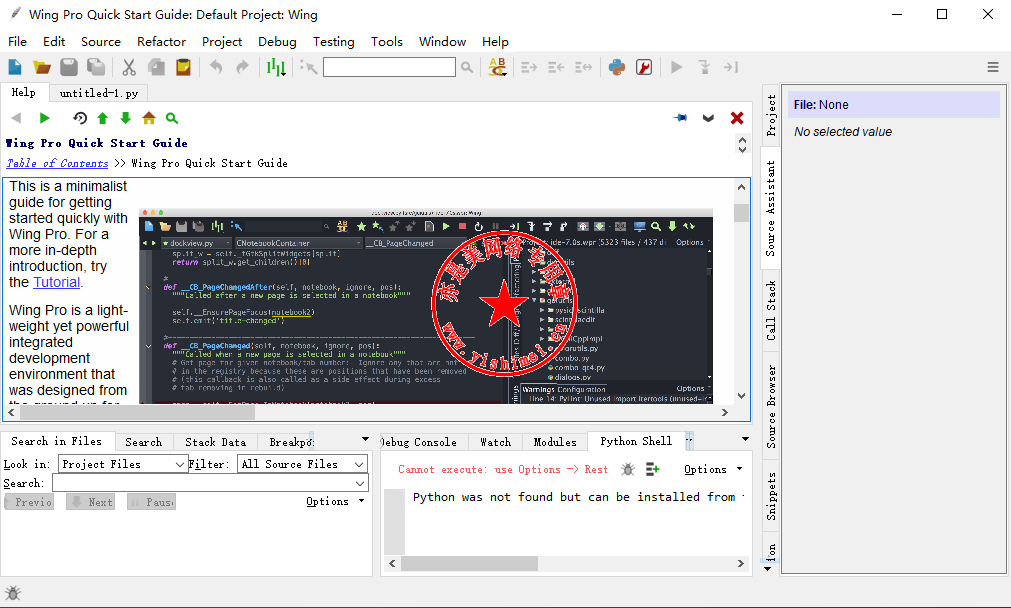This screenshot has height=608, width=1011.
Task: Copy selection using the copy icon
Action: (x=156, y=67)
